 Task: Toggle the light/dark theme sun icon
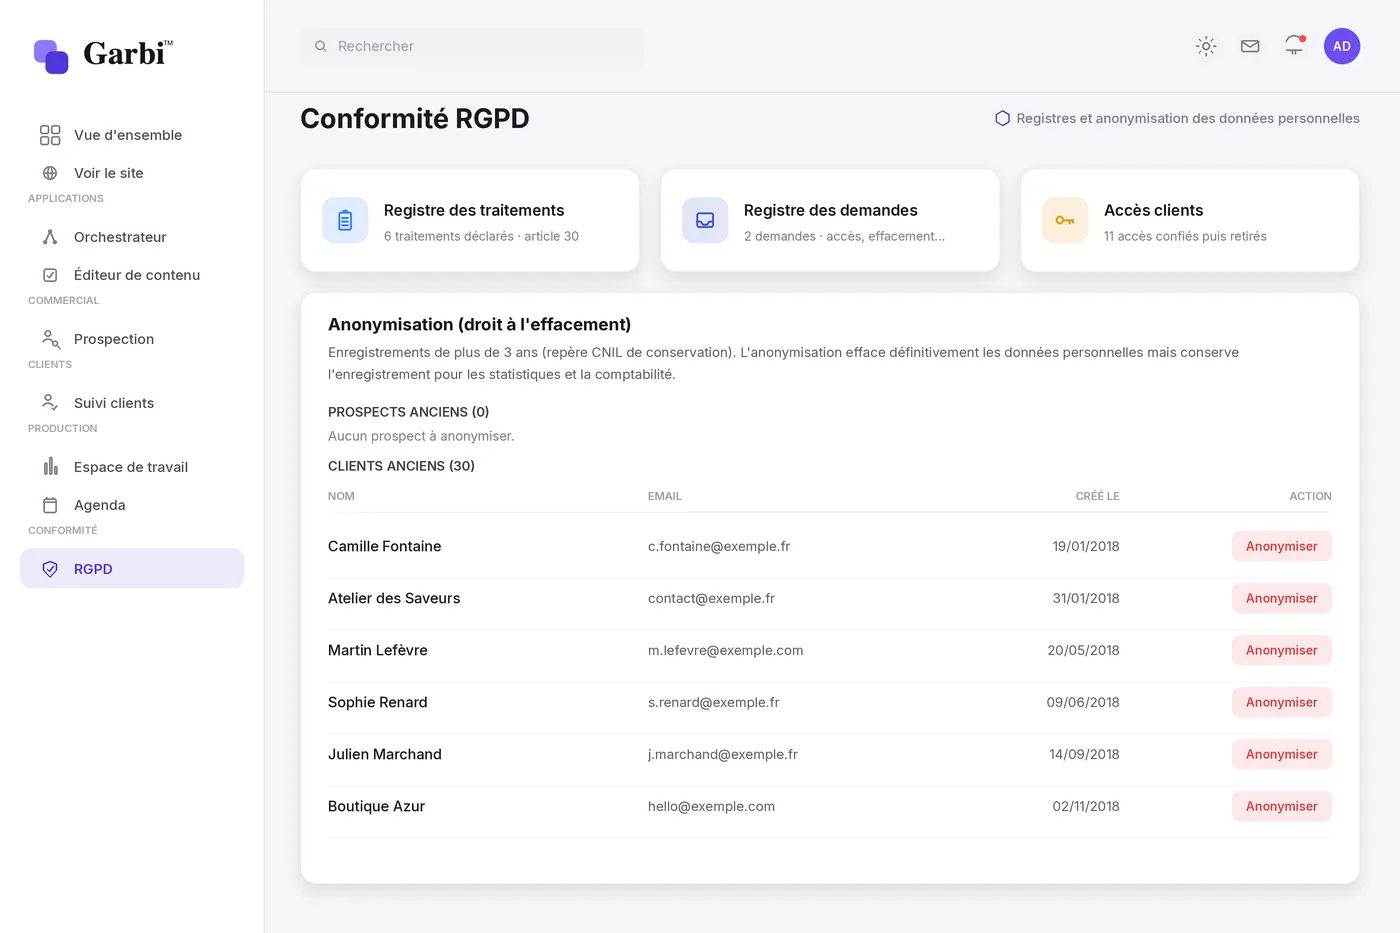(1206, 46)
